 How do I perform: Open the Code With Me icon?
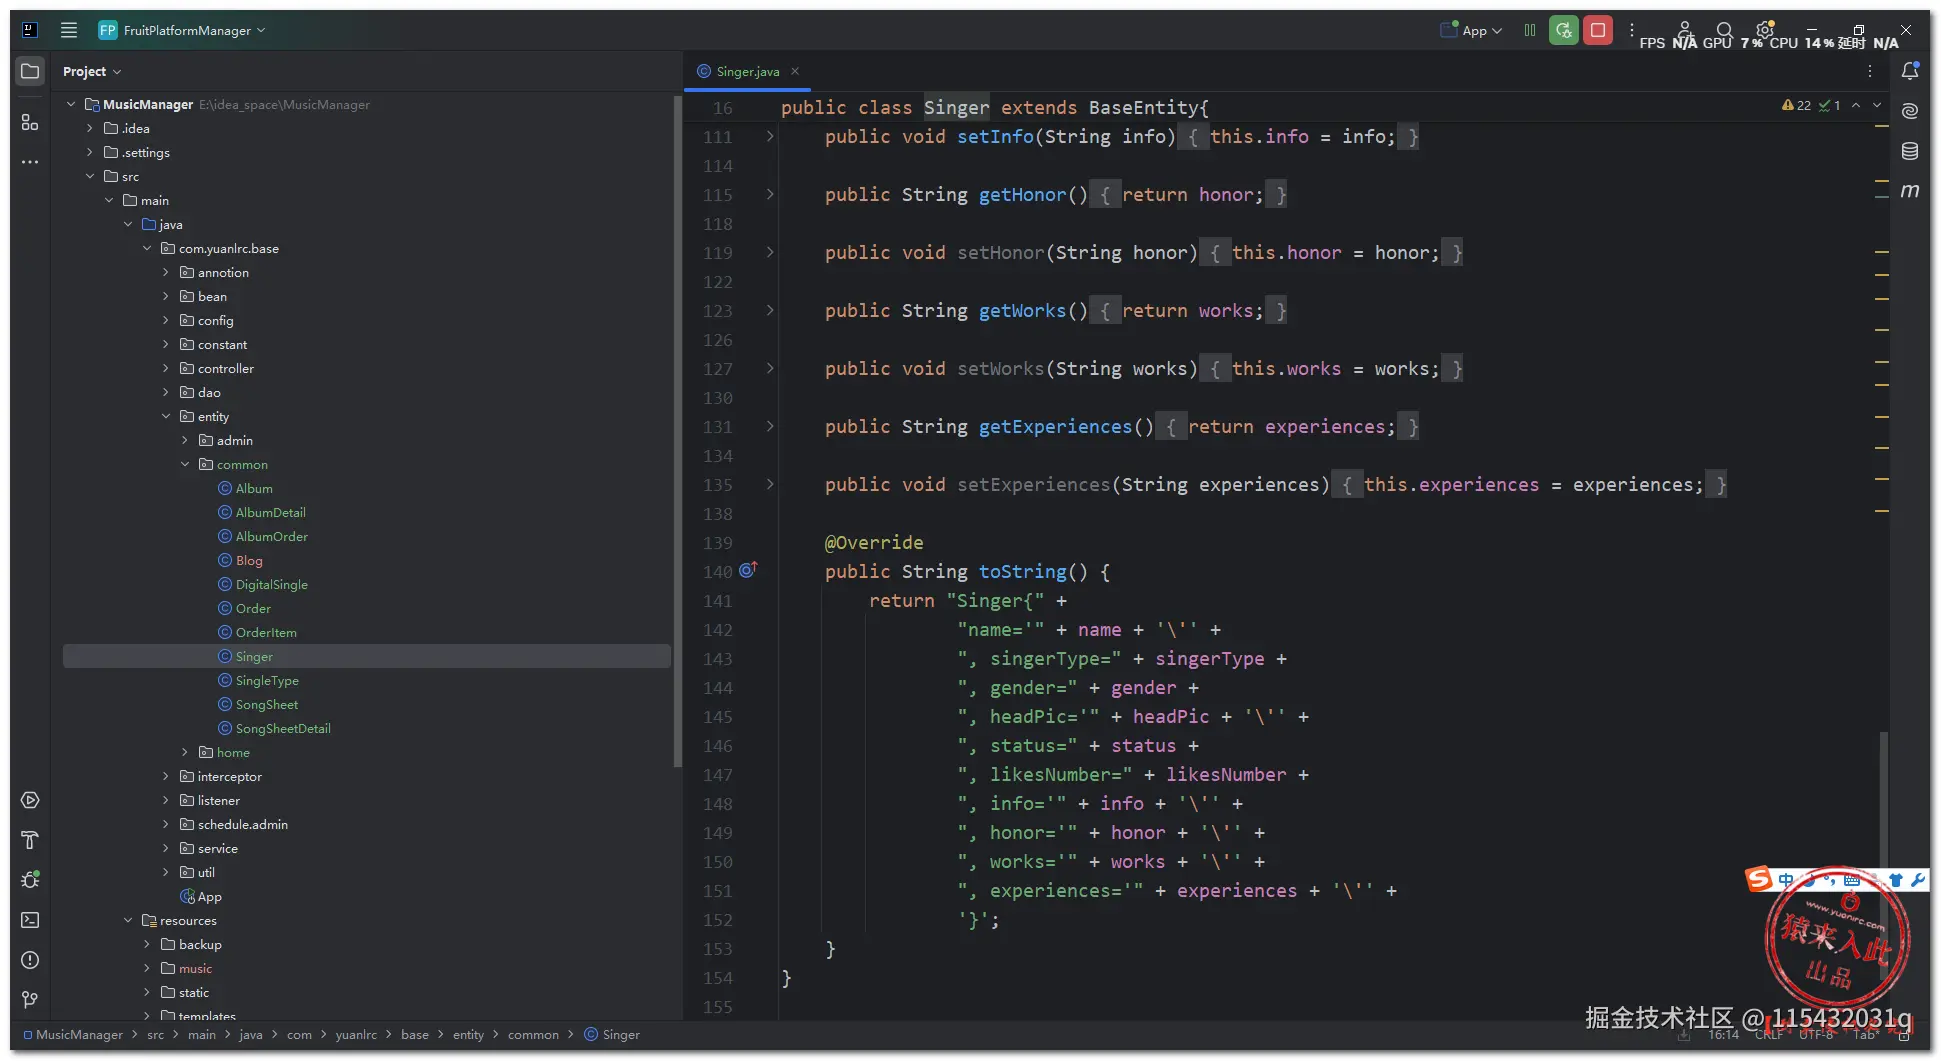[1685, 29]
